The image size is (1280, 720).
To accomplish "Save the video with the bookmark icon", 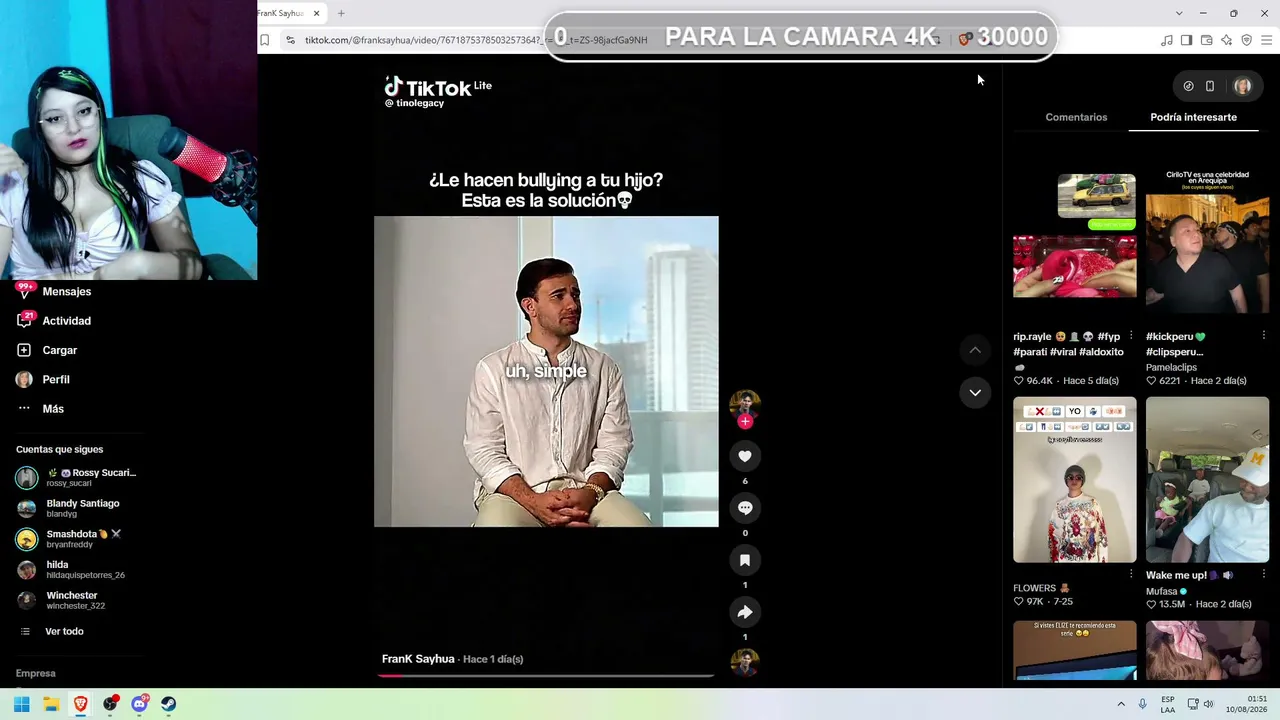I will pyautogui.click(x=745, y=560).
